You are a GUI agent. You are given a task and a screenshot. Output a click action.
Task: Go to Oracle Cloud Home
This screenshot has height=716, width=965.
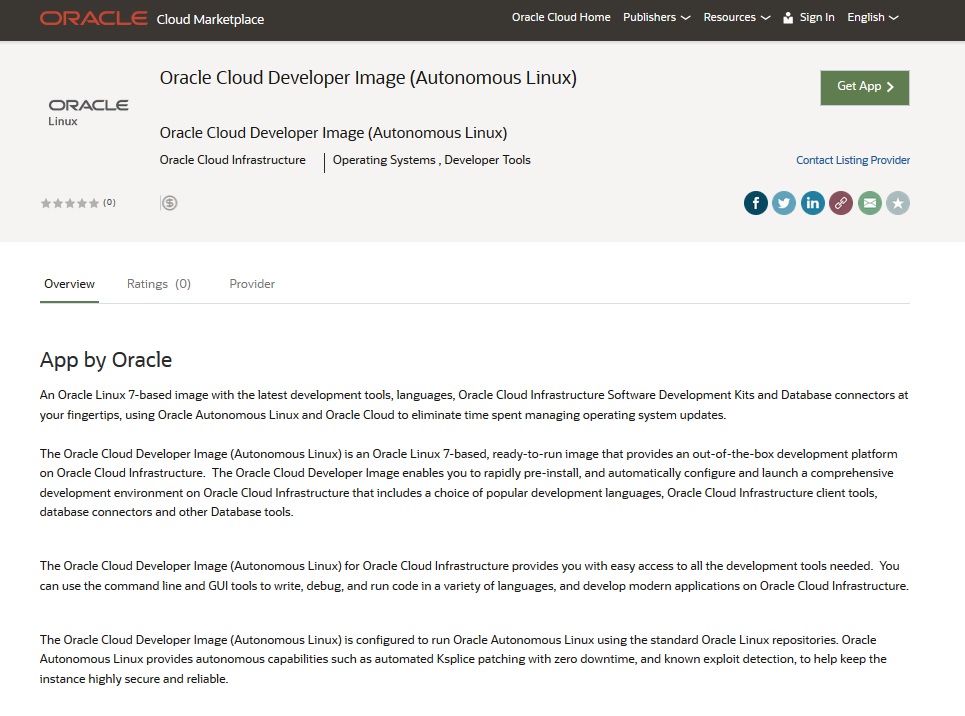pyautogui.click(x=561, y=17)
